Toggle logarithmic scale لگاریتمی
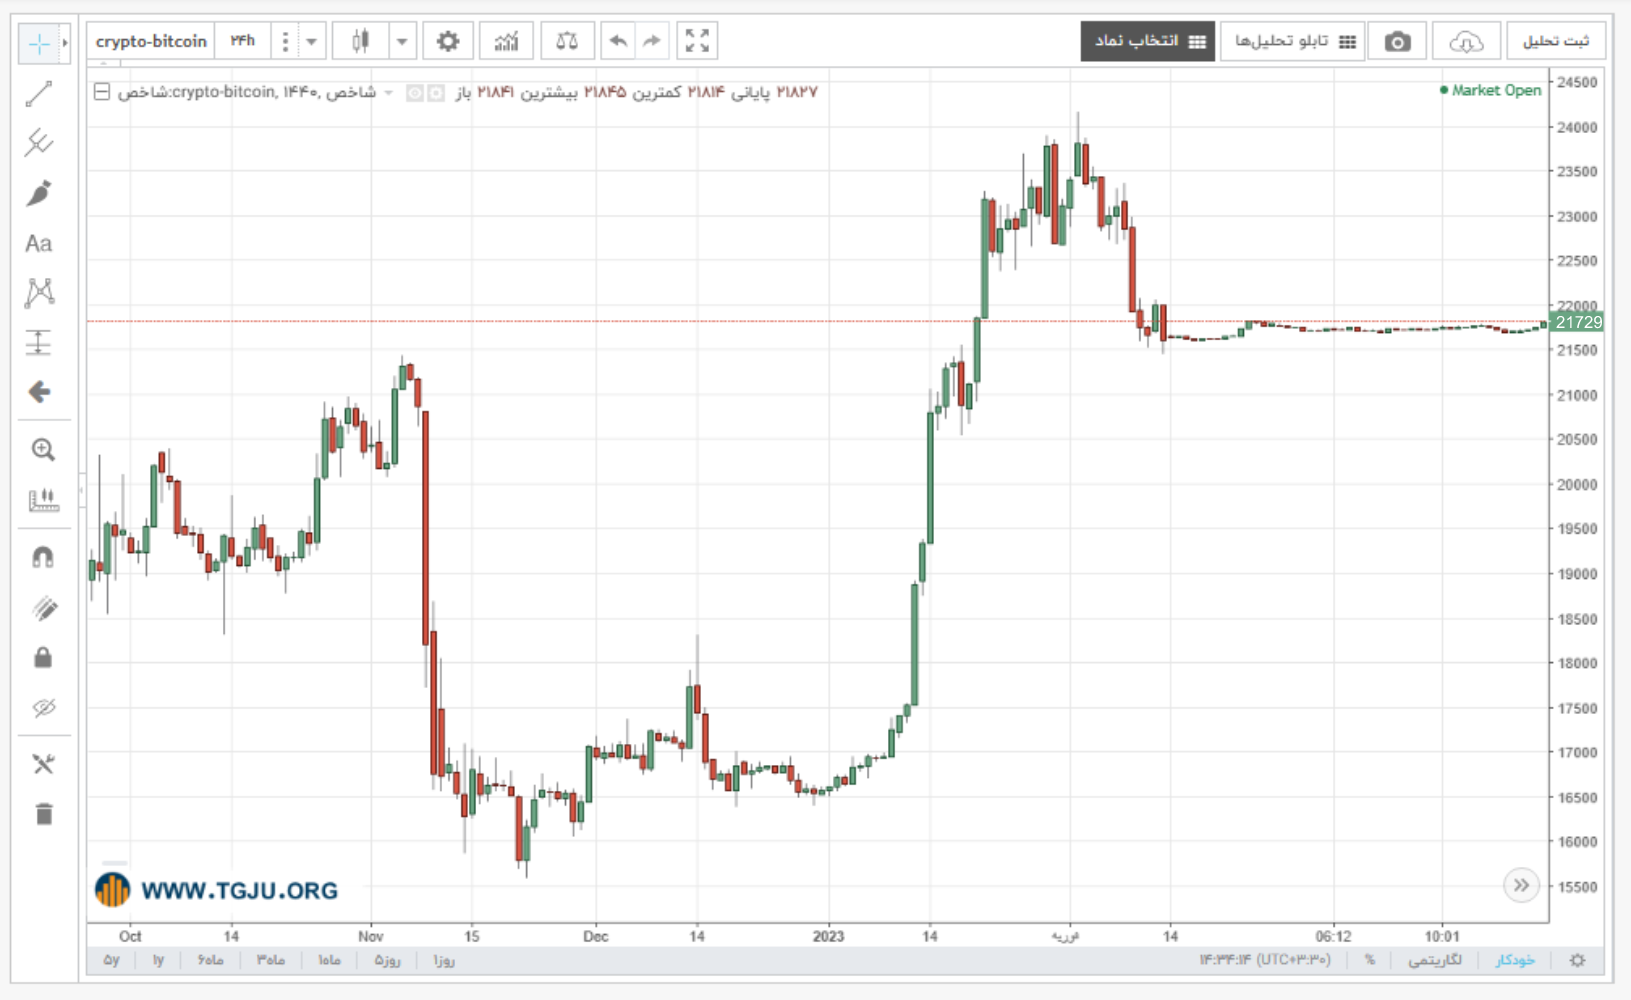 (x=1435, y=960)
